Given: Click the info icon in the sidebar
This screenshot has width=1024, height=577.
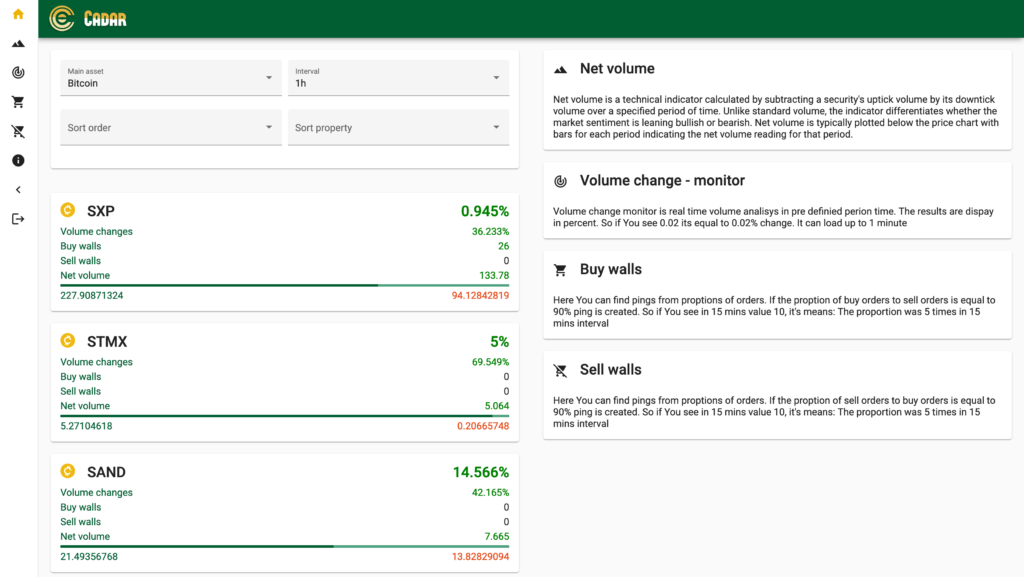Looking at the screenshot, I should [x=17, y=160].
